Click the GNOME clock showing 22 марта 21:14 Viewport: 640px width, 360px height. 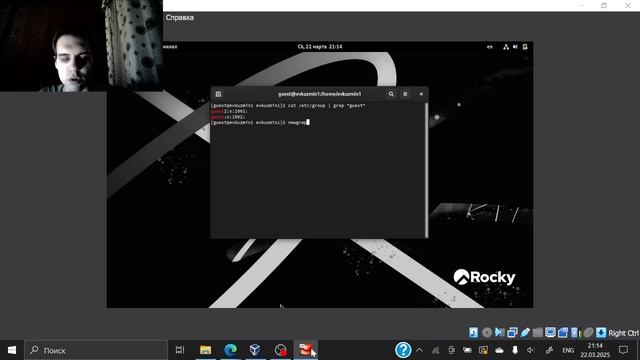click(x=320, y=47)
